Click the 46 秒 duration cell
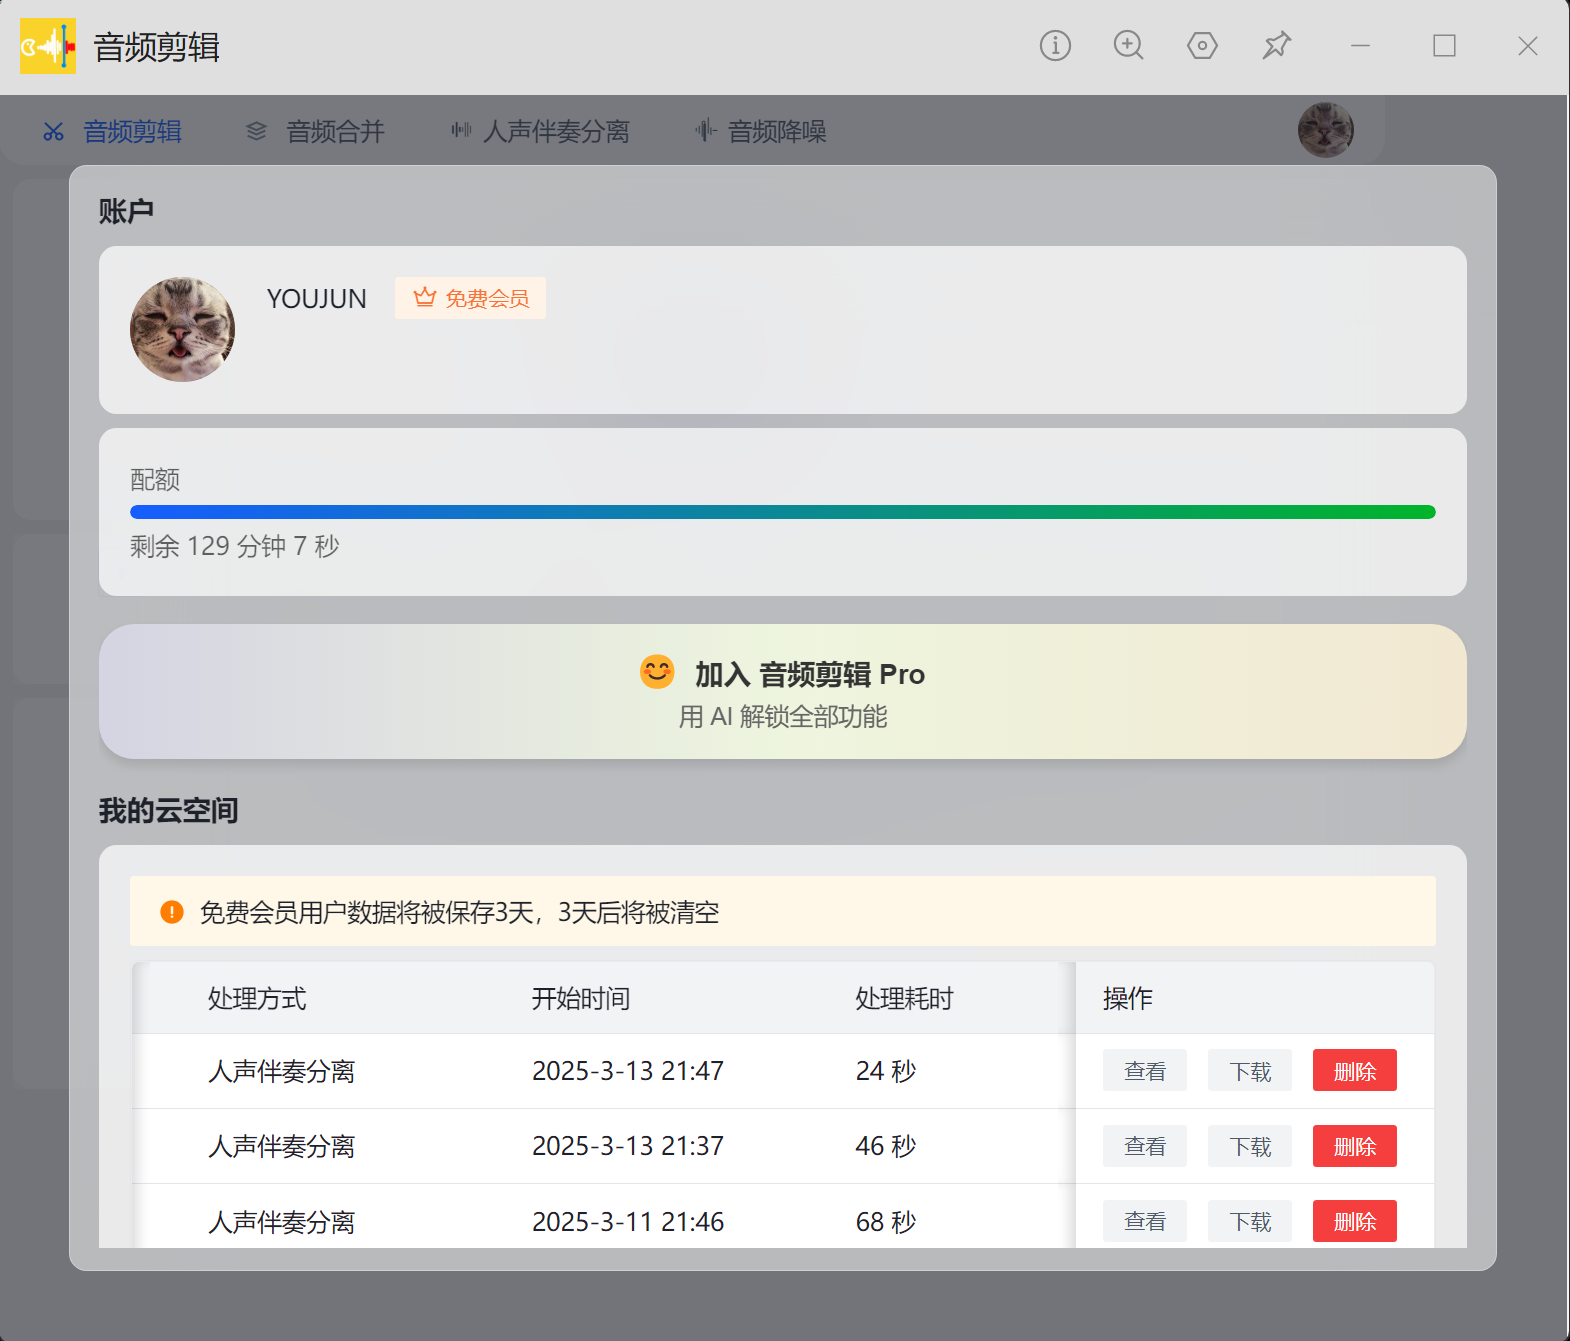Screen dimensions: 1570x1341 coord(886,1146)
